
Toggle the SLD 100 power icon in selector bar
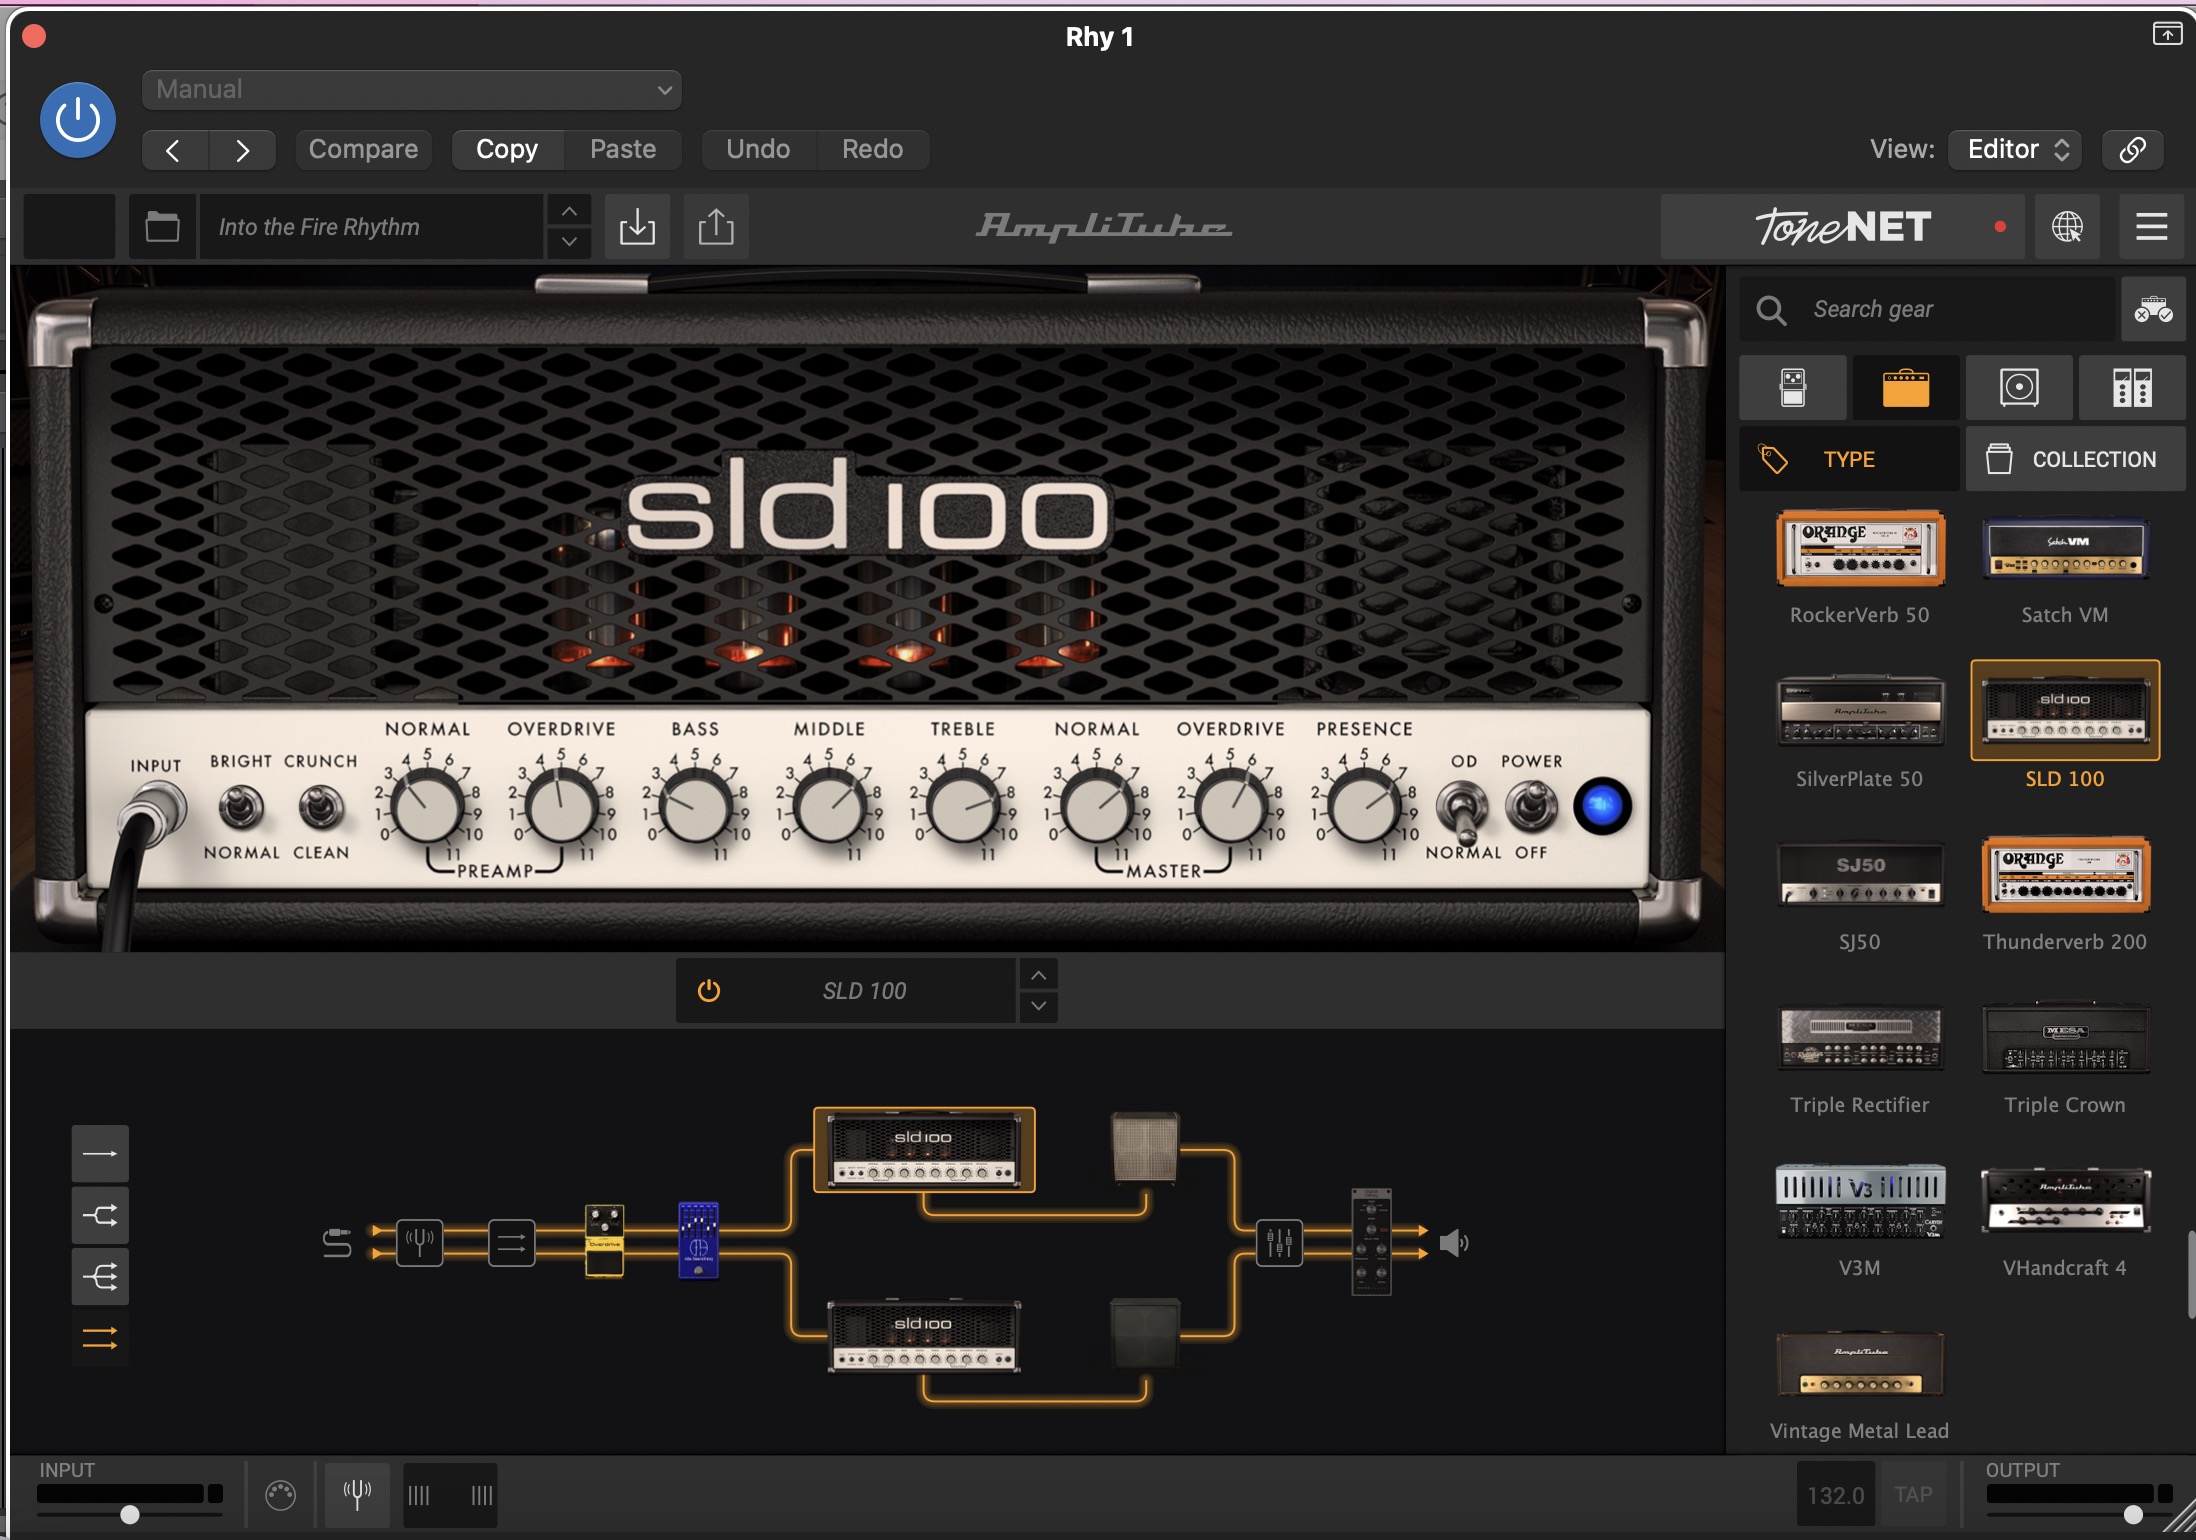tap(709, 991)
